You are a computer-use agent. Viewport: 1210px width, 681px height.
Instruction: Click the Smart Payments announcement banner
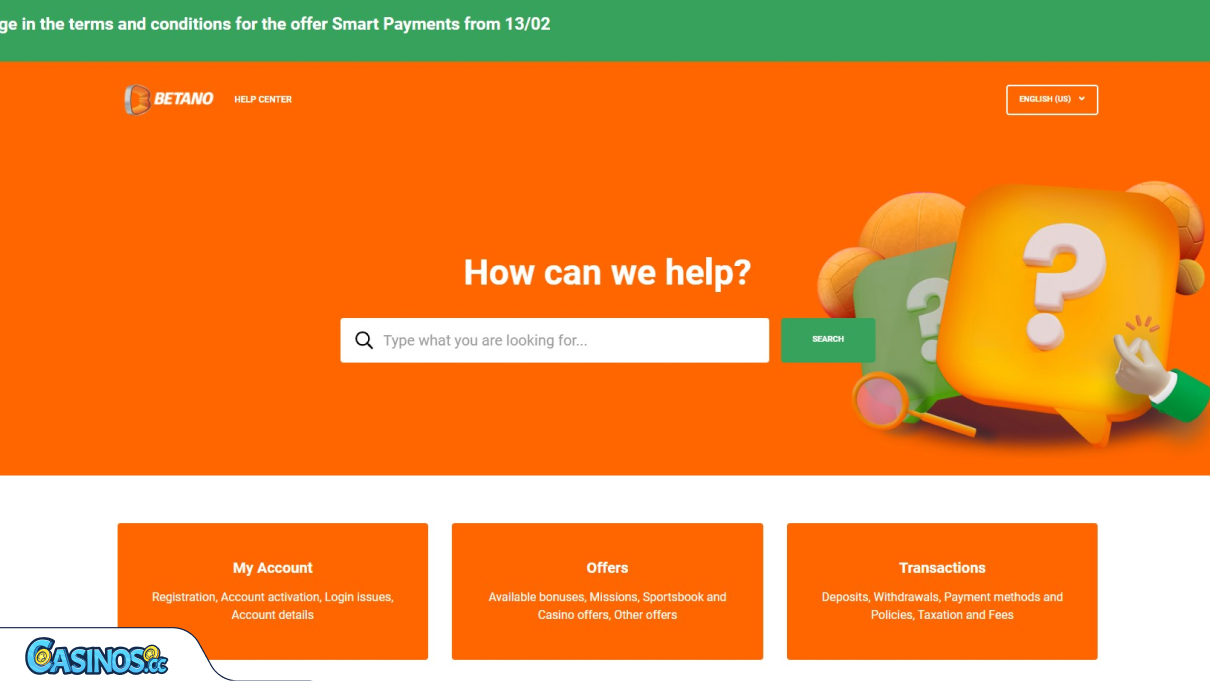pyautogui.click(x=605, y=30)
